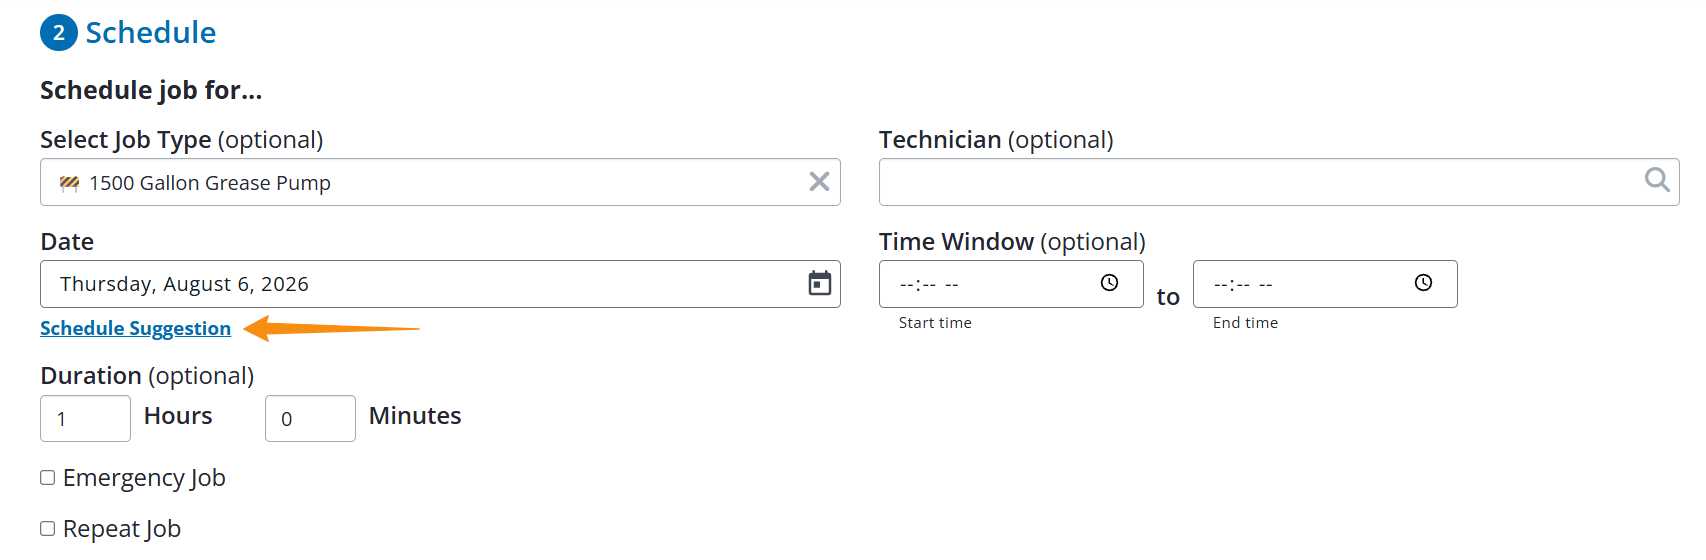
Task: Click the Start time input field
Action: pos(1011,284)
